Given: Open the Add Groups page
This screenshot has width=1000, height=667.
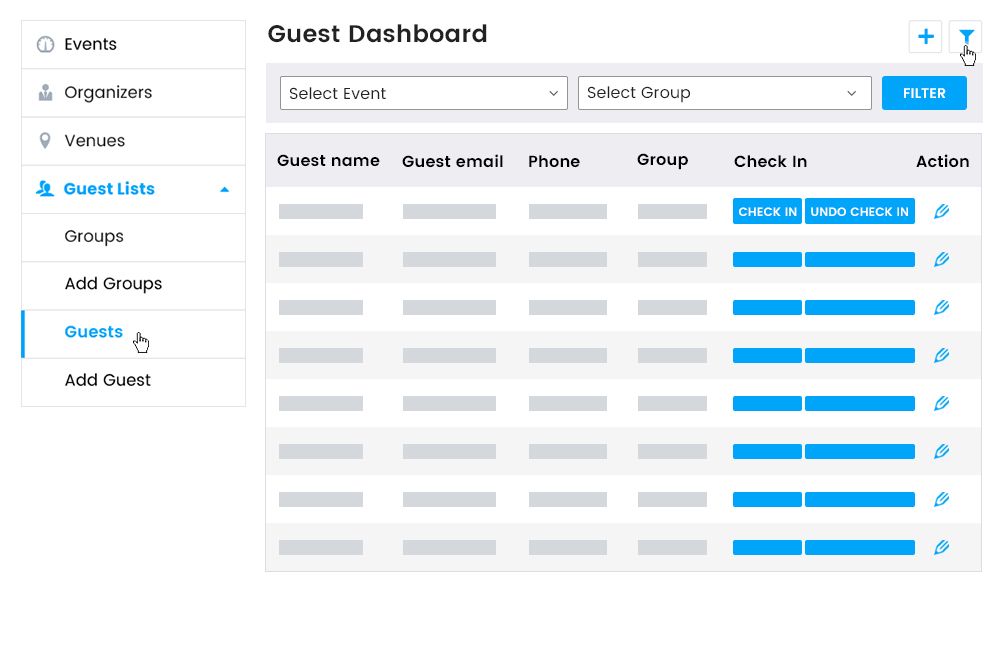Looking at the screenshot, I should (x=113, y=284).
